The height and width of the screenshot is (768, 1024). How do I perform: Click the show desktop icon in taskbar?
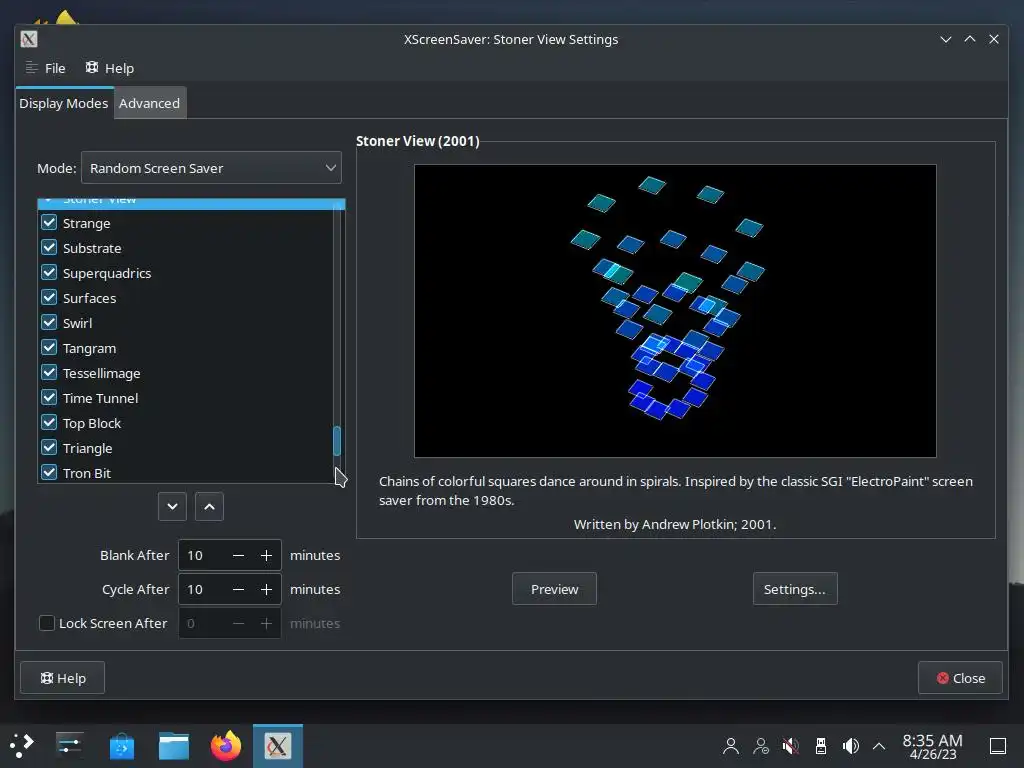tap(997, 745)
